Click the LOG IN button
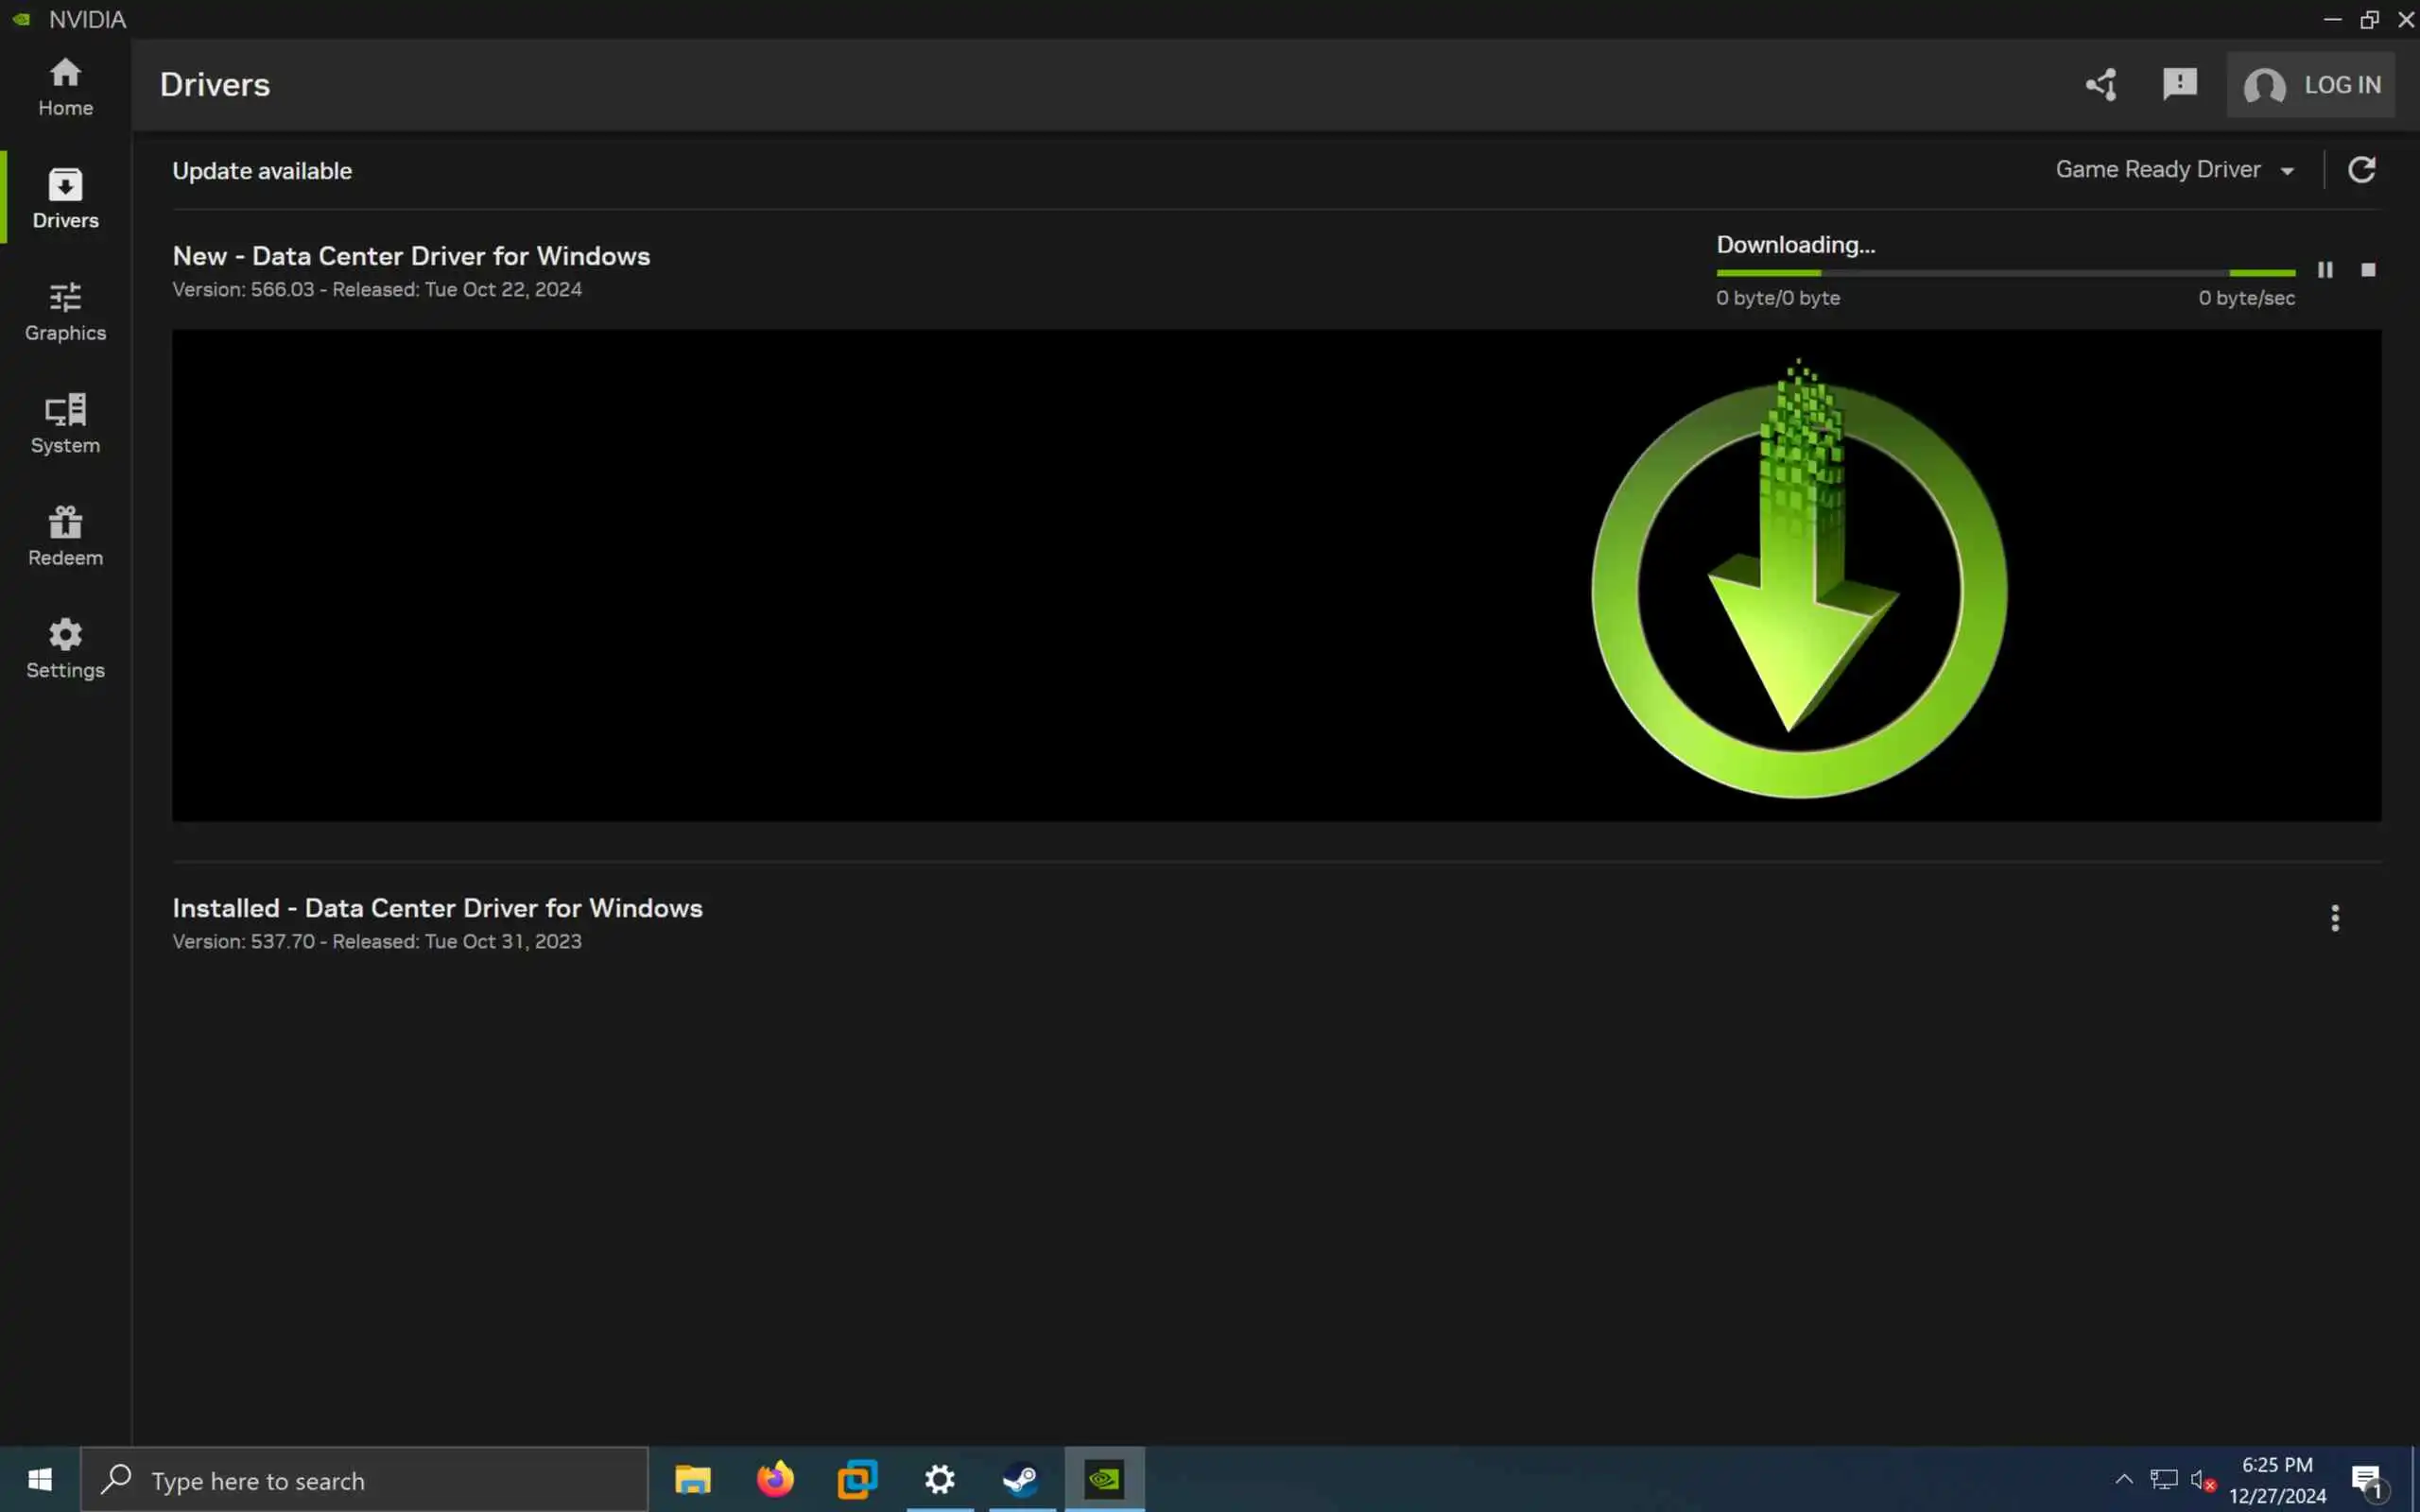The height and width of the screenshot is (1512, 2420). (x=2311, y=85)
